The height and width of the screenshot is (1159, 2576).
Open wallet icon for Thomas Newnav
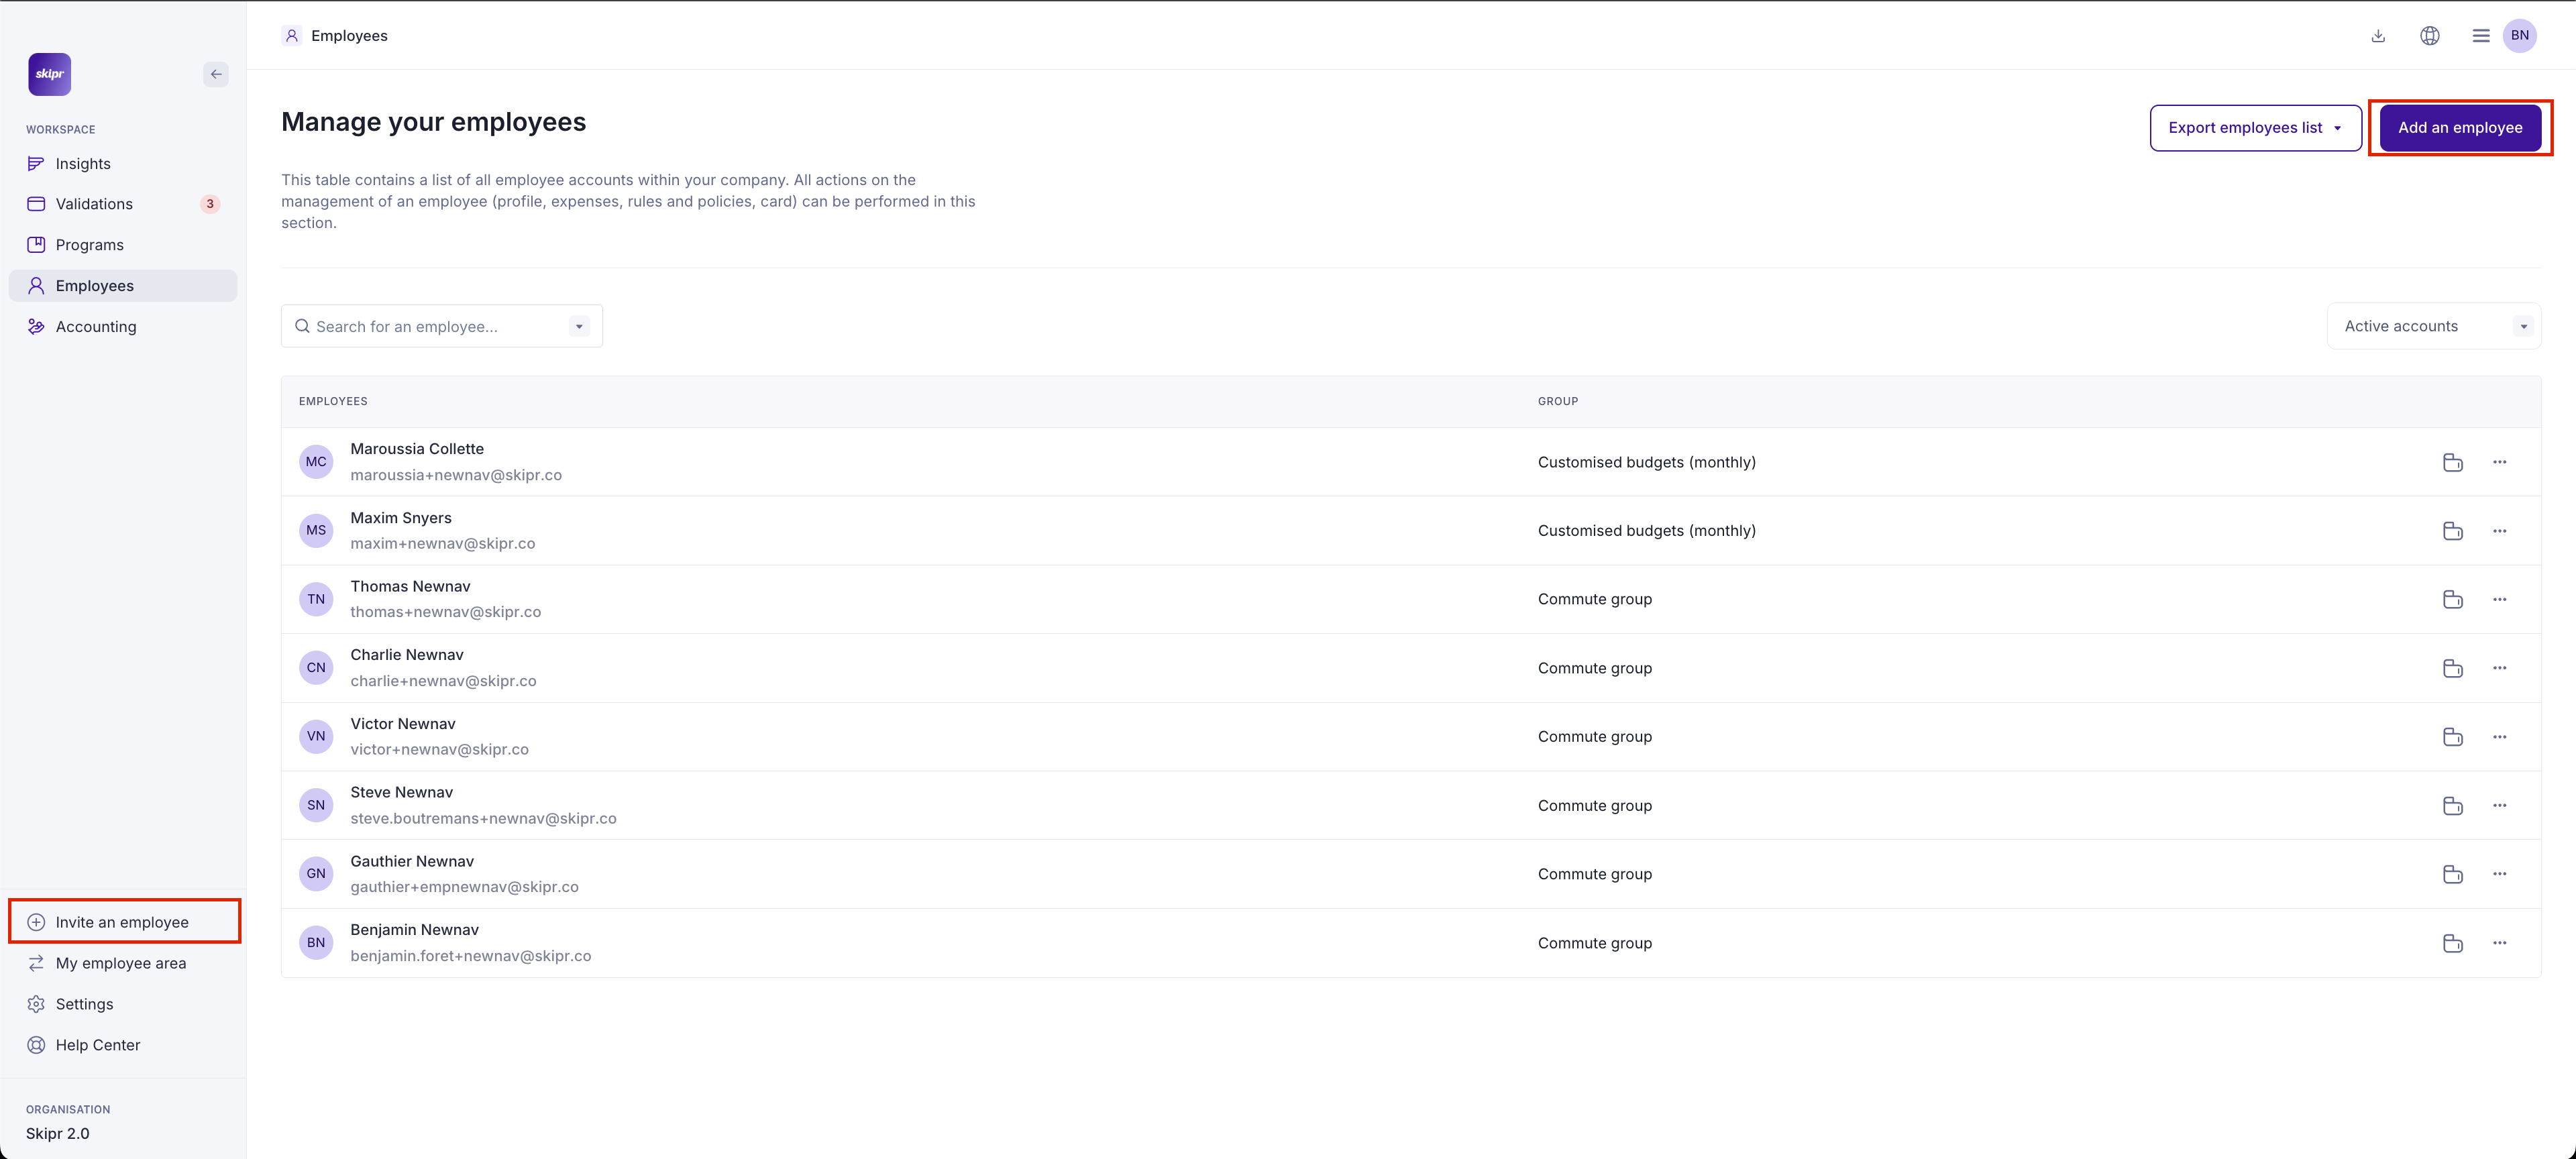(2452, 599)
